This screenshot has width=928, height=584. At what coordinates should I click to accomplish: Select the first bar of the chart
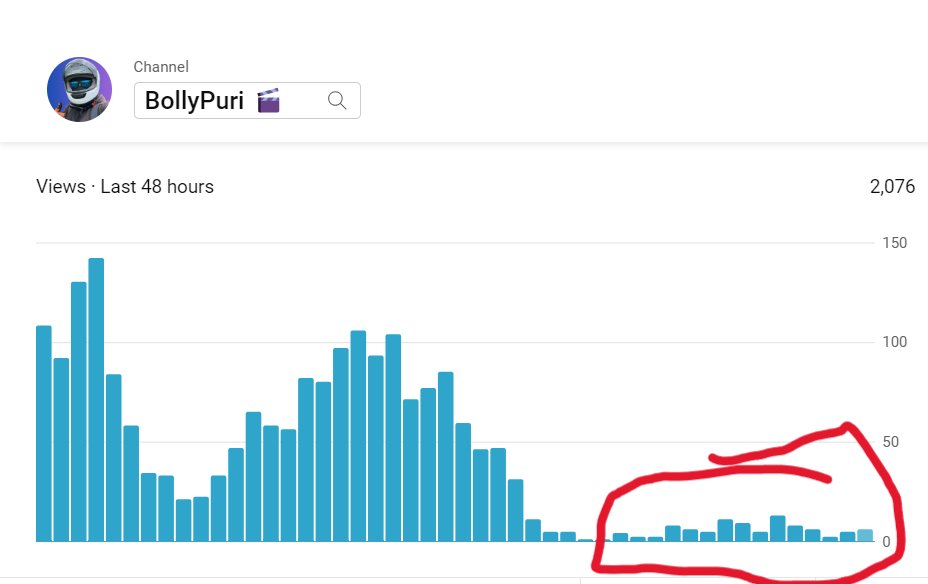(x=44, y=434)
